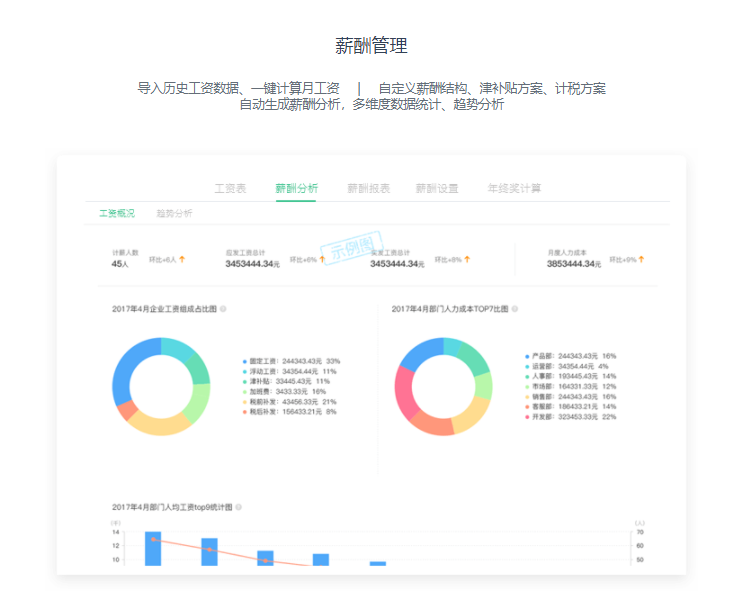Screen dimensions: 749x605
Task: Click the 浮动工资 legend entry
Action: (289, 371)
